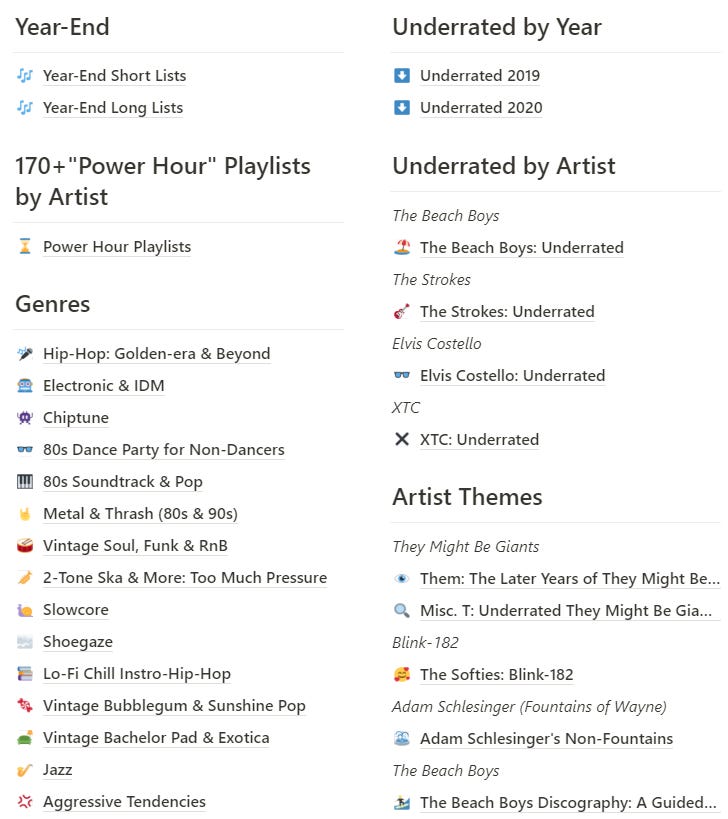
Task: Open Hip-Hop: Golden-era & Beyond
Action: click(x=157, y=354)
